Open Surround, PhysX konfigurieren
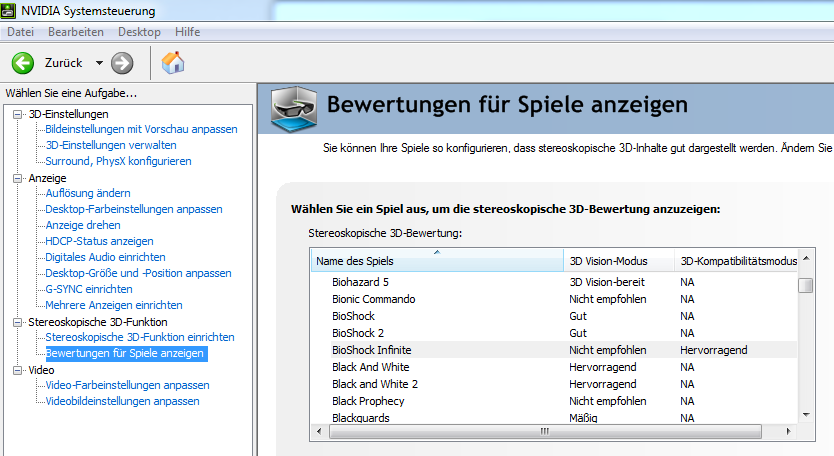Viewport: 834px width, 456px height. click(118, 161)
